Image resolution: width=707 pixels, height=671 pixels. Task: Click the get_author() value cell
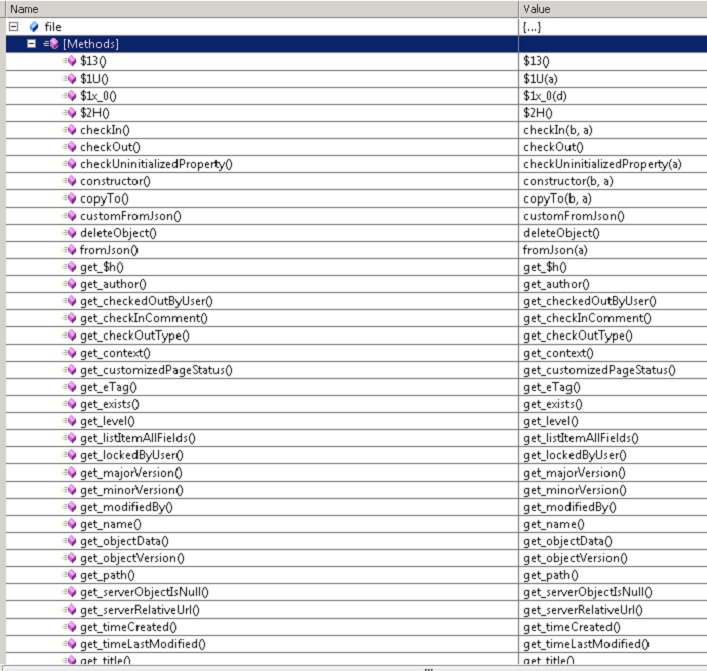[613, 284]
